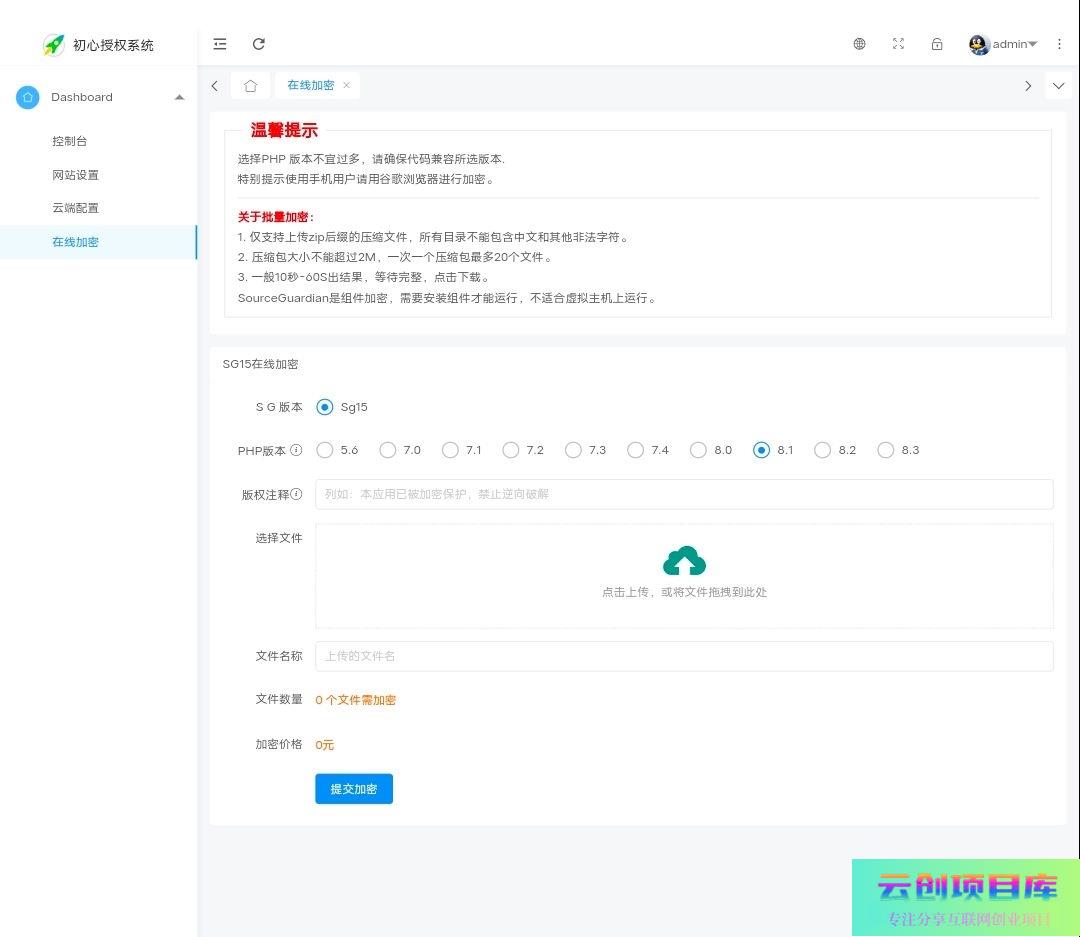1080x937 pixels.
Task: Close the 在线加密 tab
Action: (347, 86)
